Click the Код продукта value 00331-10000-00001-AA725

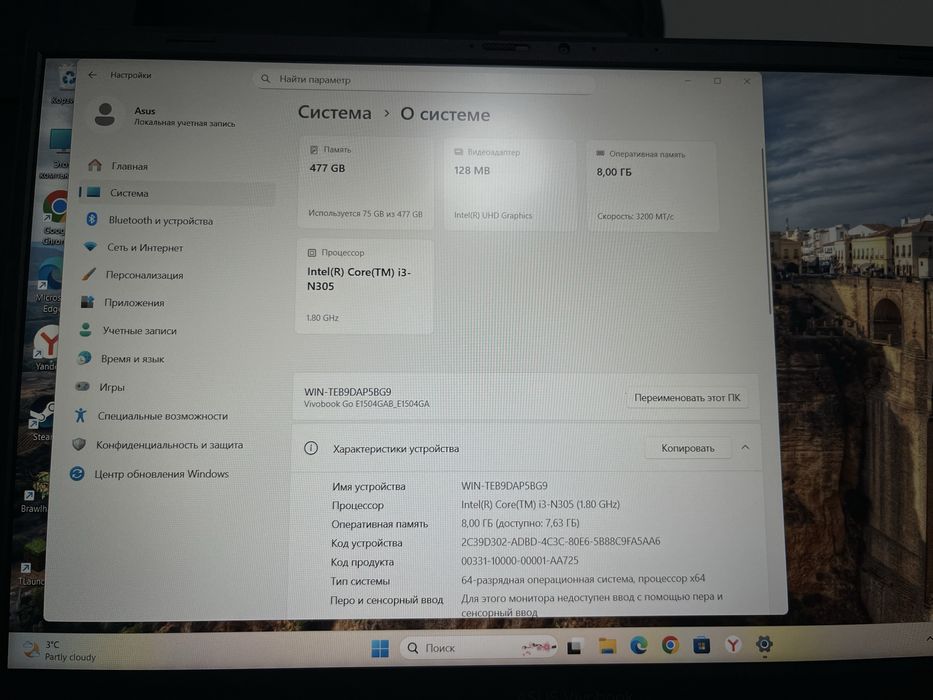click(519, 560)
